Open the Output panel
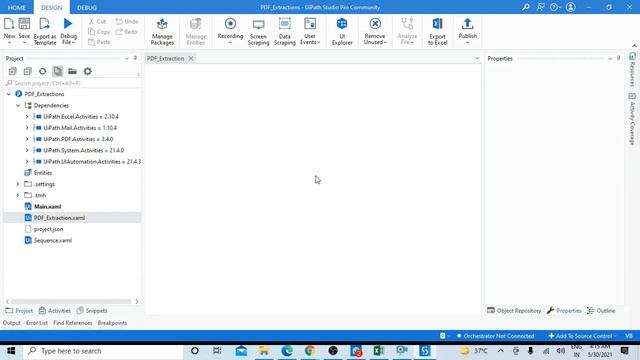The width and height of the screenshot is (640, 360). 11,323
